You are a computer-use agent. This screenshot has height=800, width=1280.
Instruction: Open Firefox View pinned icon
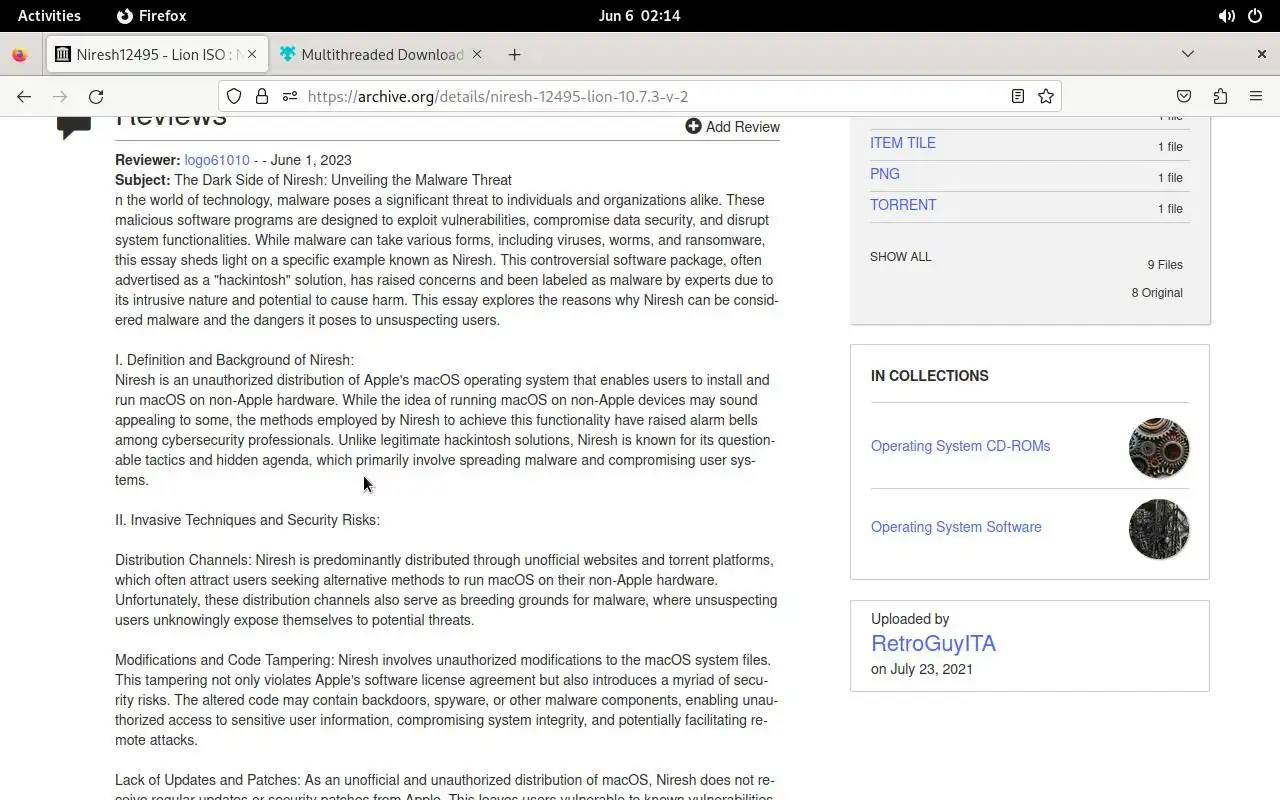pos(20,54)
